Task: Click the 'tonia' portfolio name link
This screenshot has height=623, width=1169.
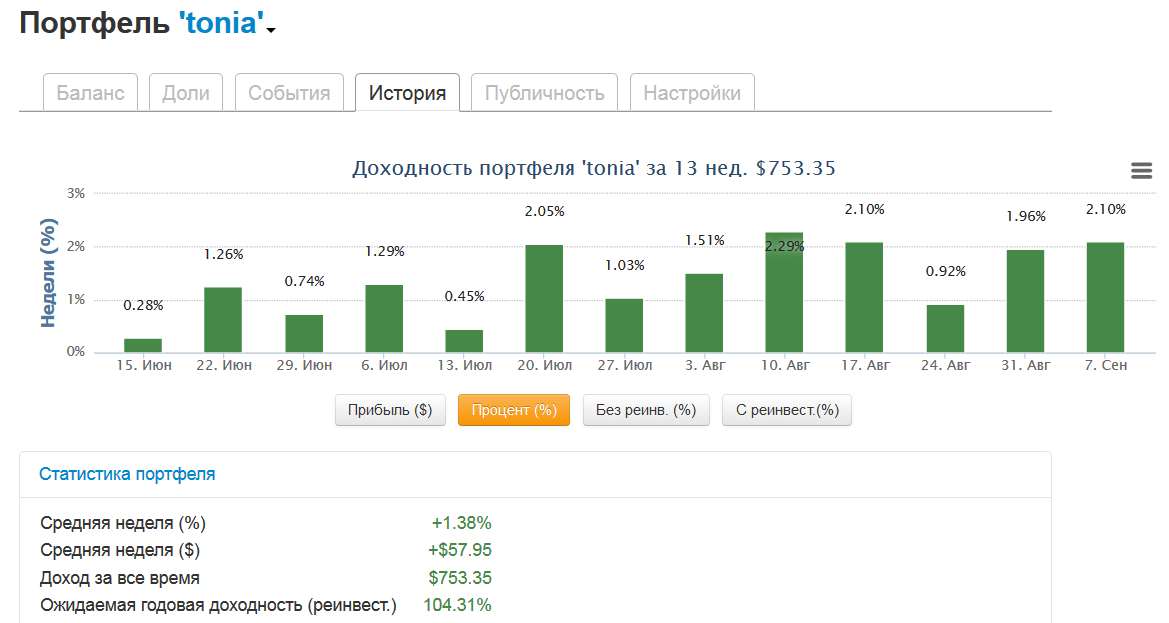Action: pyautogui.click(x=220, y=24)
